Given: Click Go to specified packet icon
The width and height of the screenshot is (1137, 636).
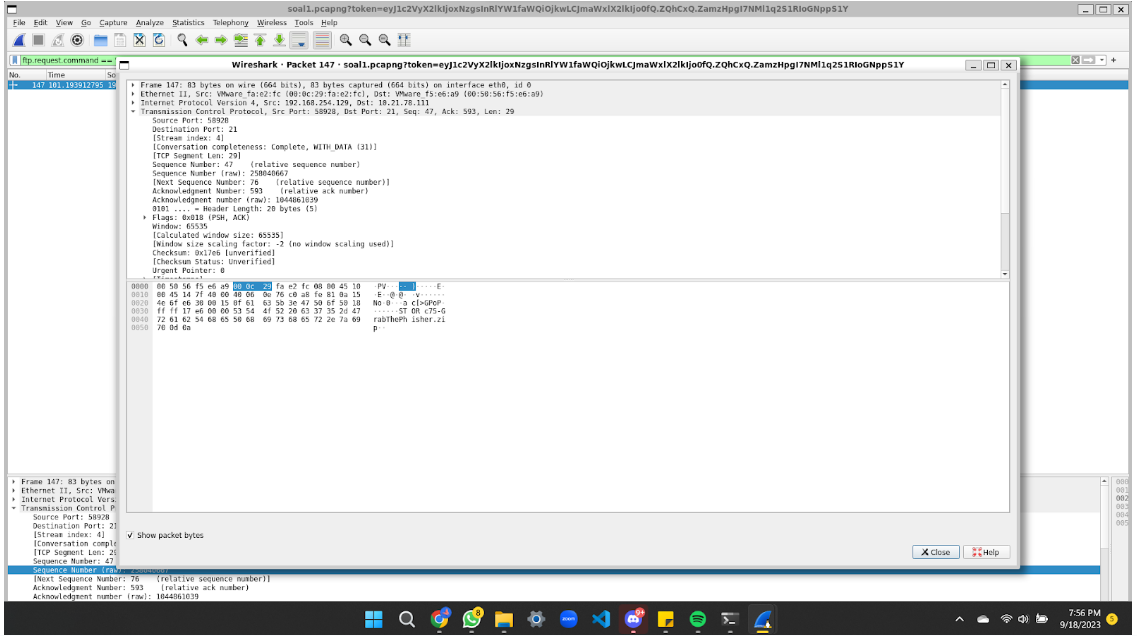Looking at the screenshot, I should 241,41.
